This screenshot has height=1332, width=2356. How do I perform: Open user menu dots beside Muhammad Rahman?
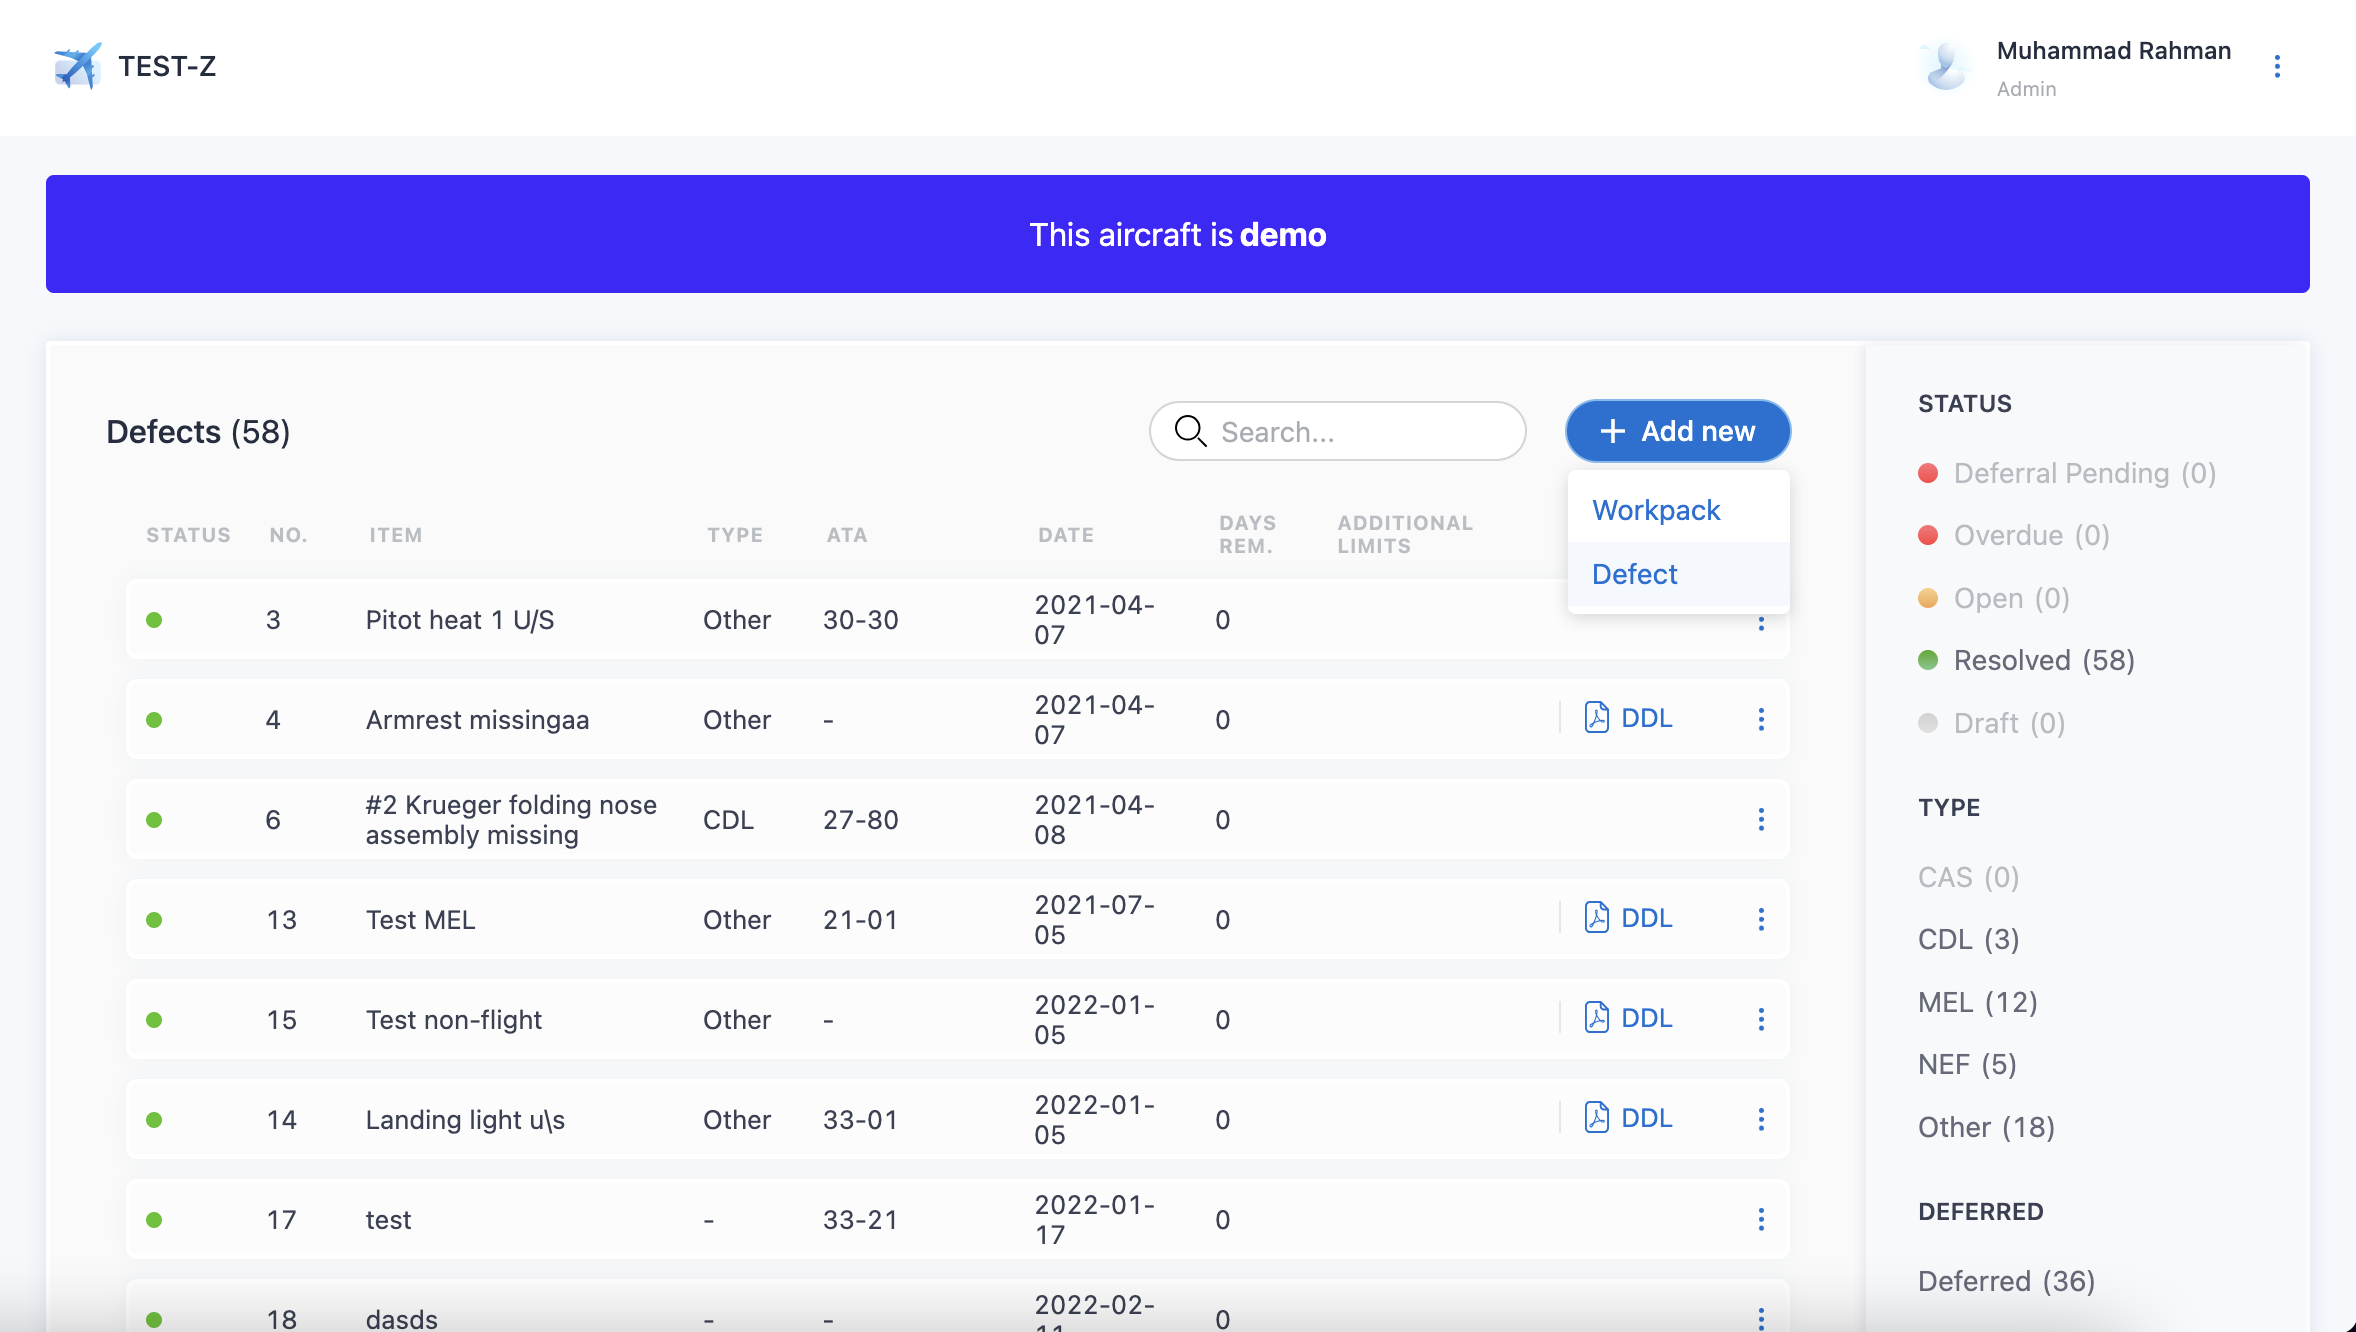(x=2277, y=67)
